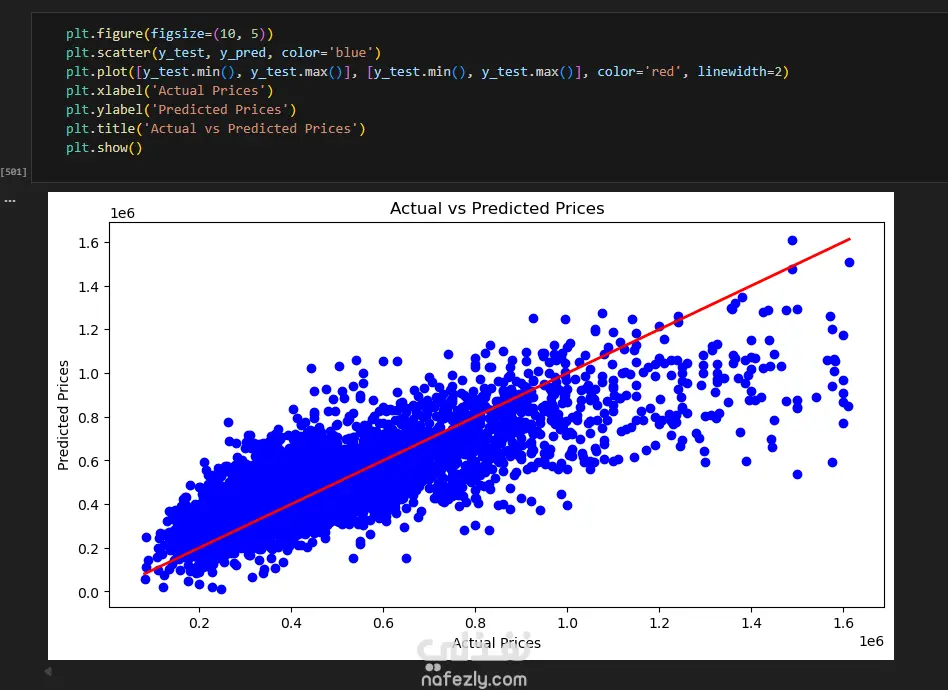Click the left scroll arrow below the output
This screenshot has width=948, height=690.
pyautogui.click(x=48, y=671)
